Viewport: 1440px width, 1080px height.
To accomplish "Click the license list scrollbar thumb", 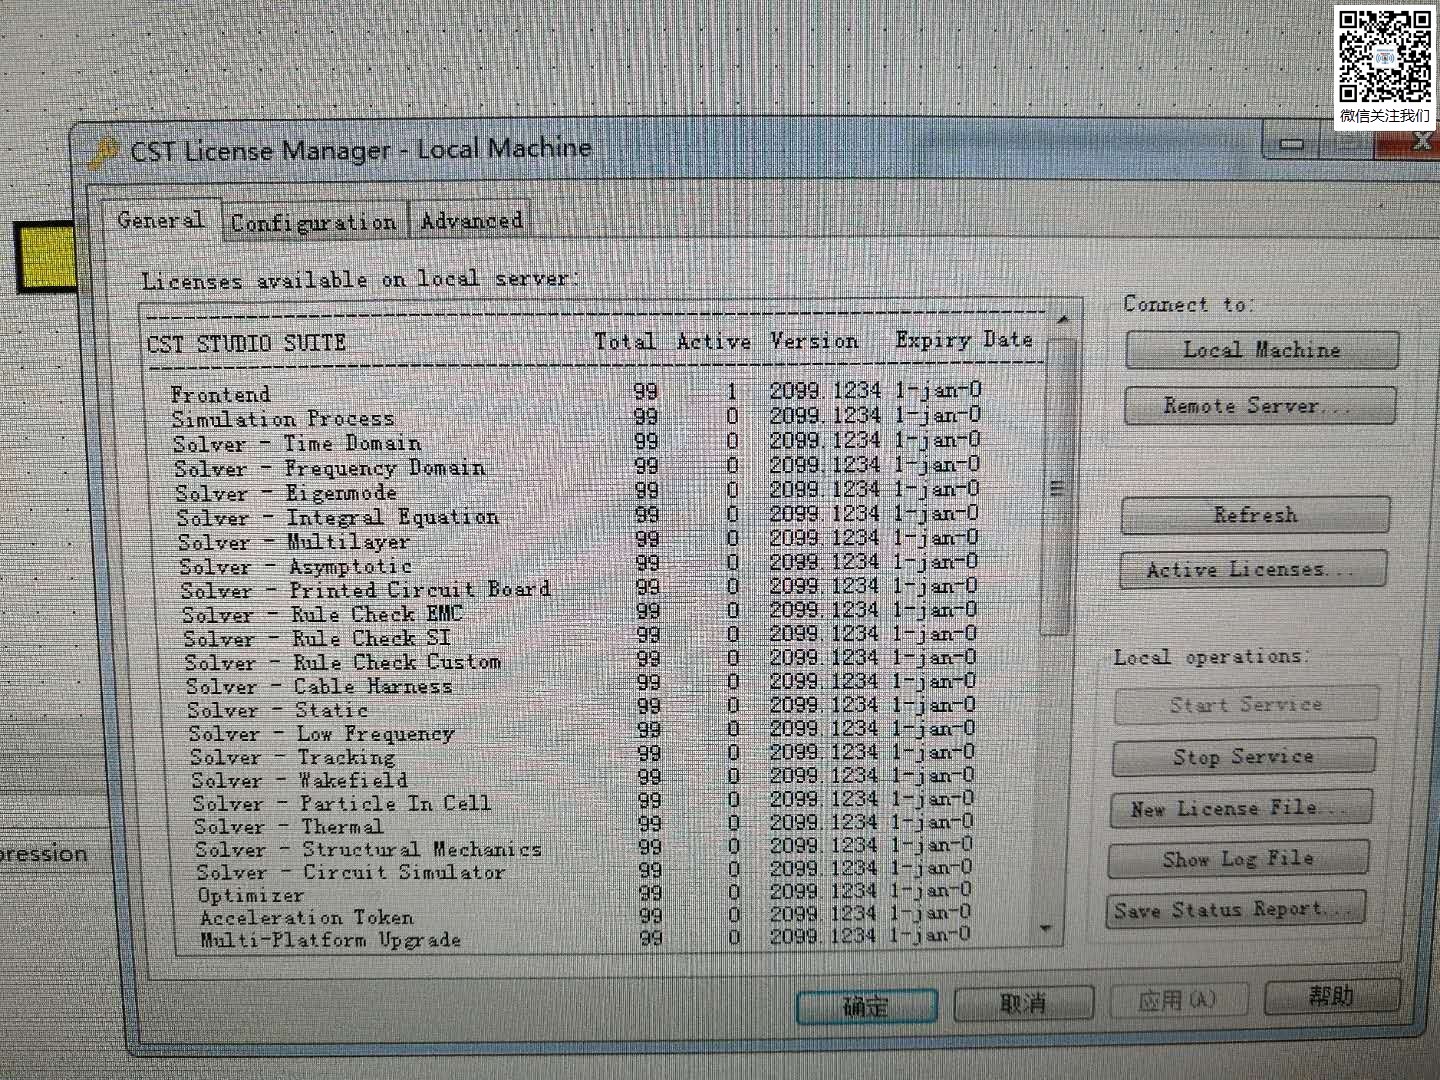I will pos(1057,487).
